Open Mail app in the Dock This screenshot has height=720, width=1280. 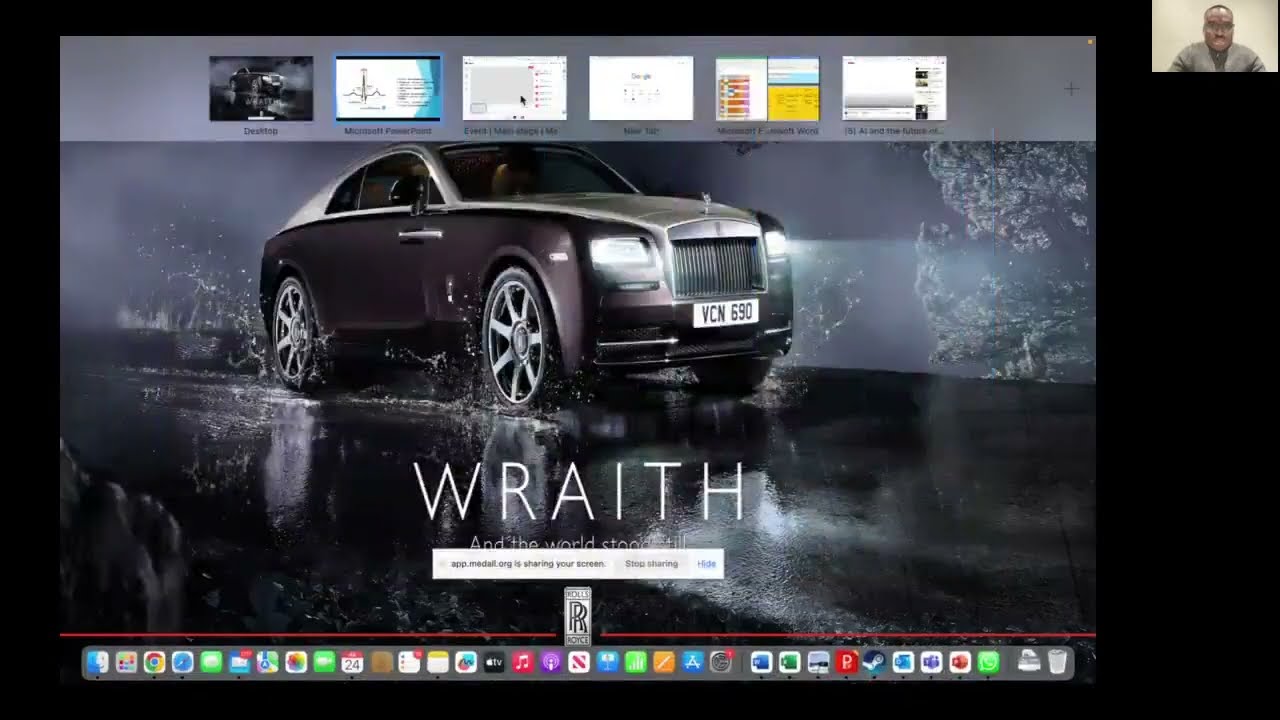[x=239, y=662]
